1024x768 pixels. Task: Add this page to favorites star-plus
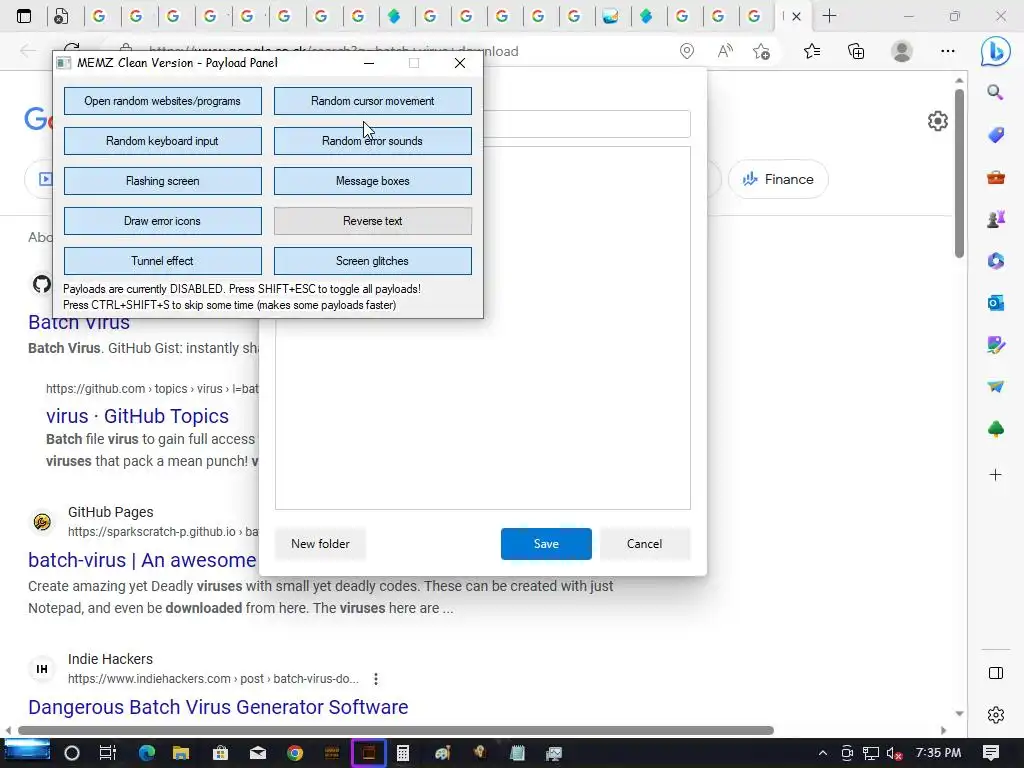click(x=761, y=51)
